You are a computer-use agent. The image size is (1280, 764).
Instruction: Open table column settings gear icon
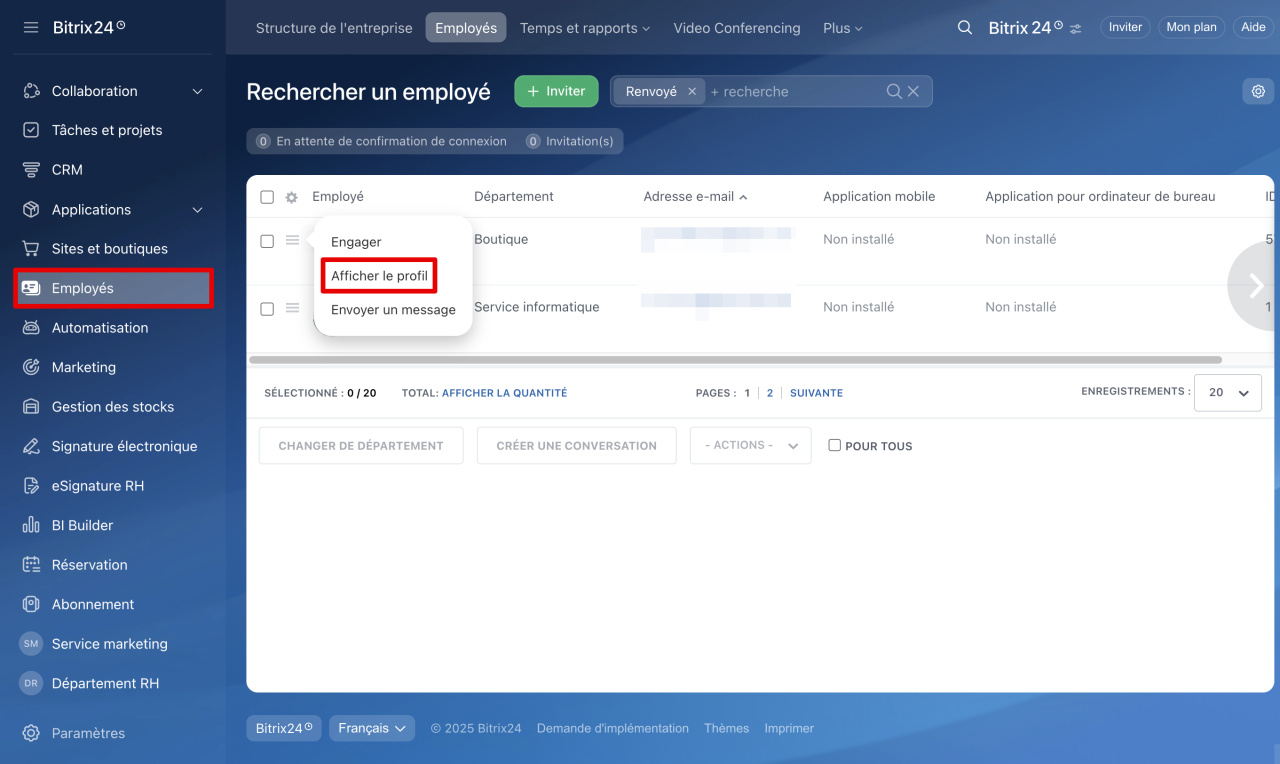click(291, 197)
